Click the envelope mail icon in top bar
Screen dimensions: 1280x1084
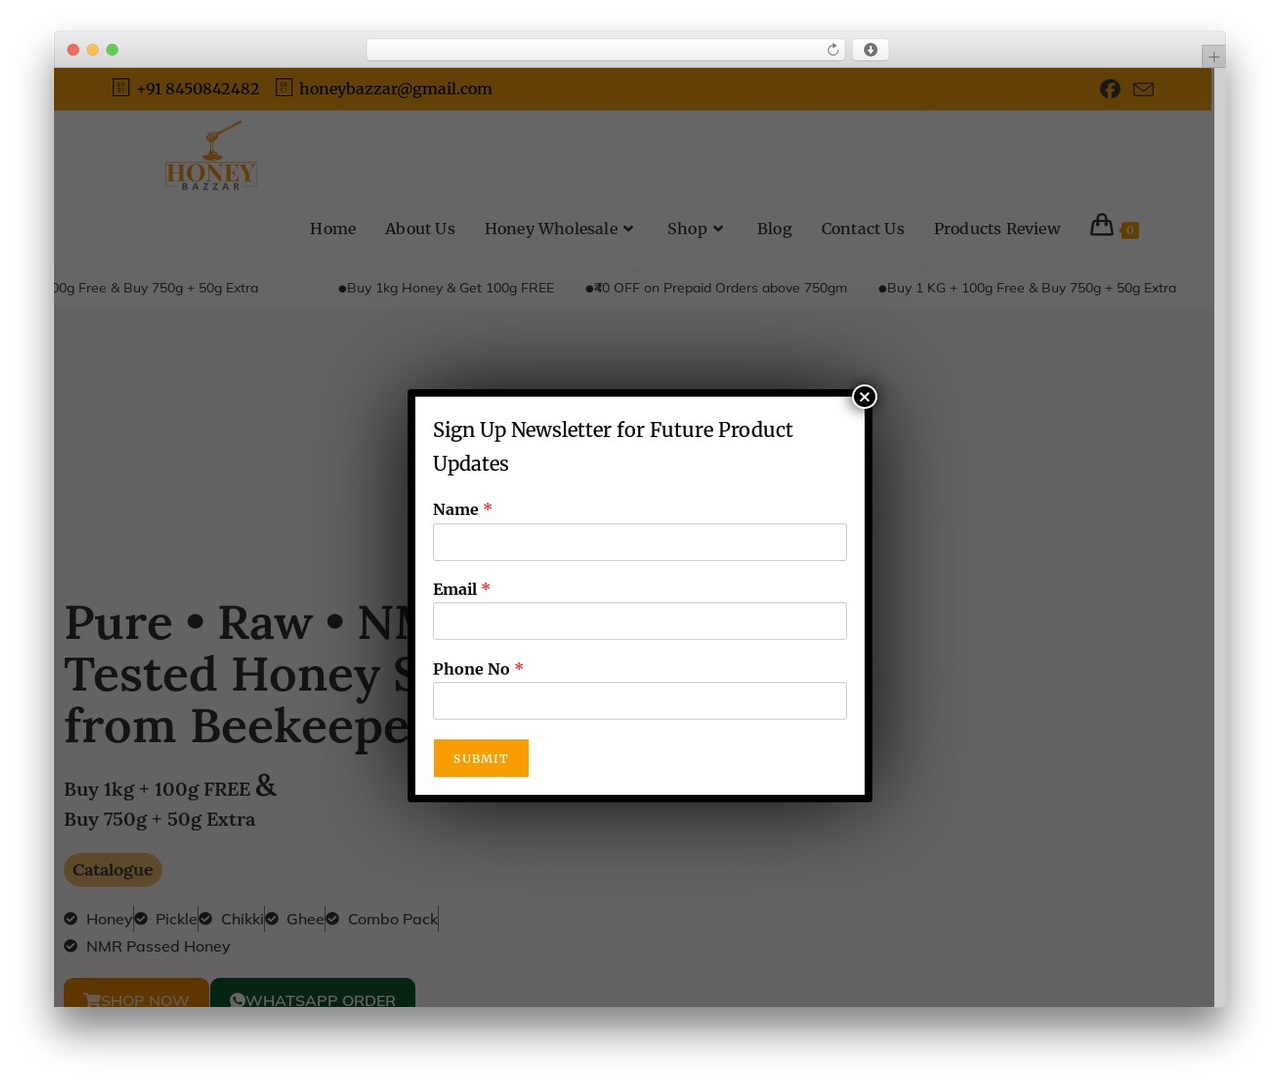(1143, 89)
